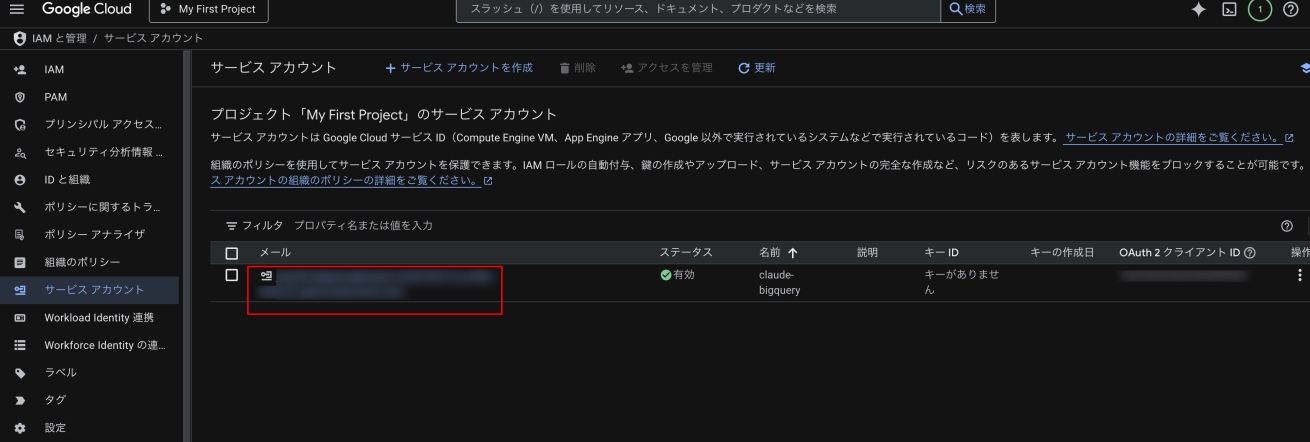Select the claude-bigquery row checkbox

click(232, 275)
